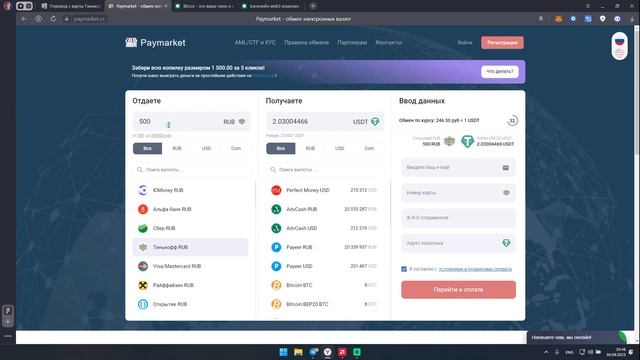Viewport: 640px width, 360px height.
Task: Go back in the browser
Action: (24, 19)
